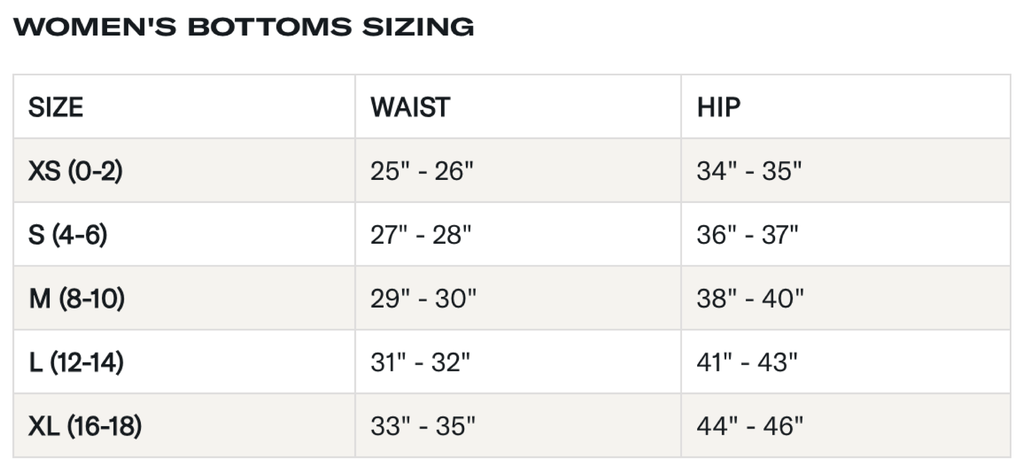This screenshot has height=475, width=1024.
Task: Pick the 36" - 37" hip cell
Action: 748,236
